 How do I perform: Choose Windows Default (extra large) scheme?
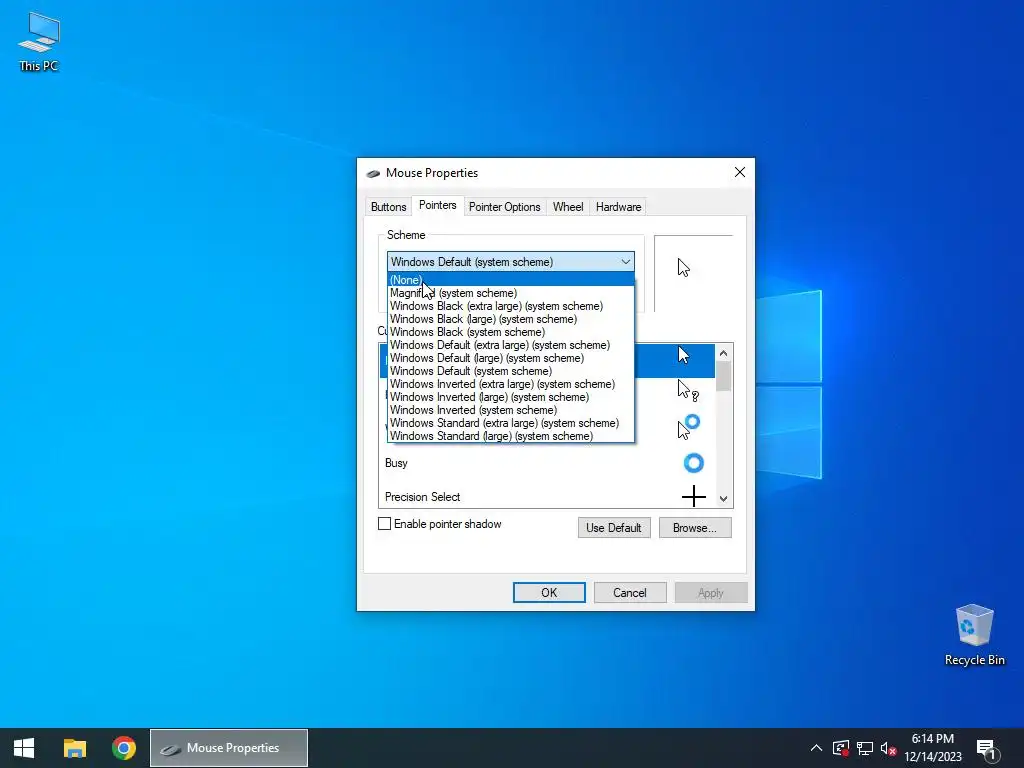point(511,345)
